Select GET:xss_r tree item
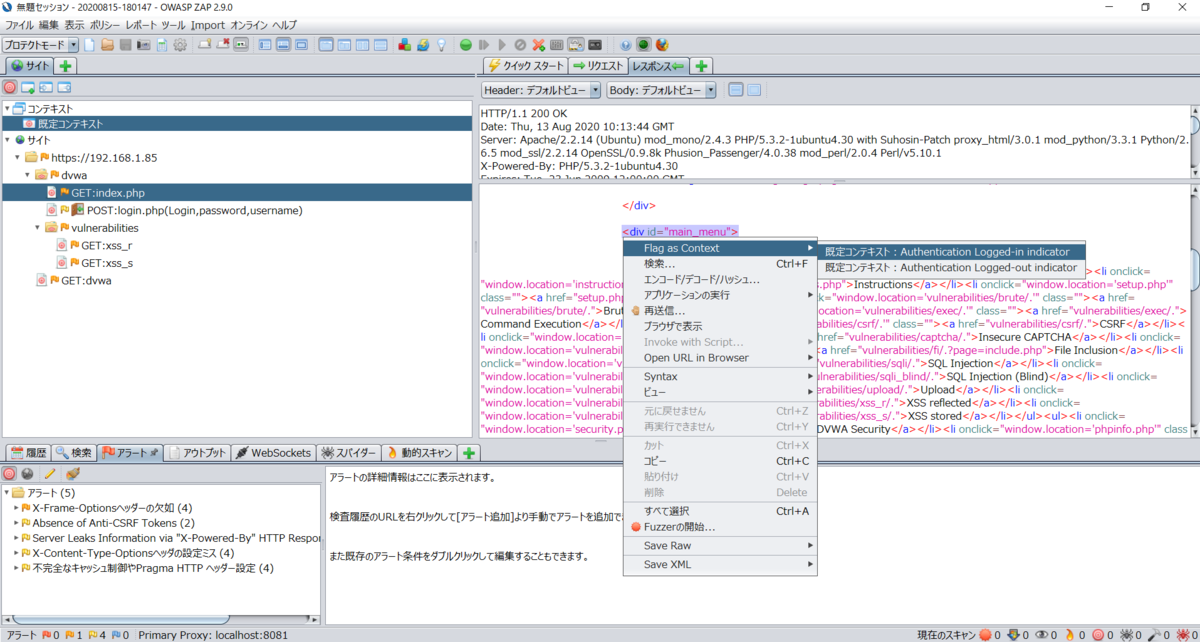Viewport: 1200px width, 642px height. [x=107, y=245]
